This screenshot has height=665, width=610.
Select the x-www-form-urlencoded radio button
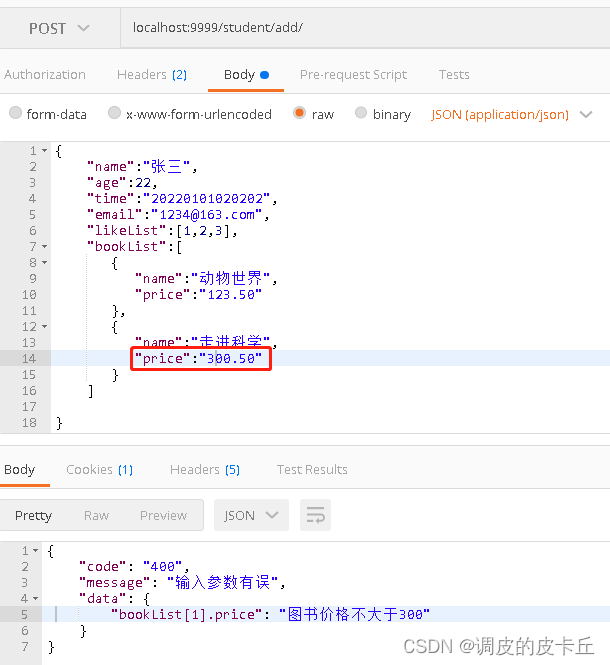(x=114, y=113)
